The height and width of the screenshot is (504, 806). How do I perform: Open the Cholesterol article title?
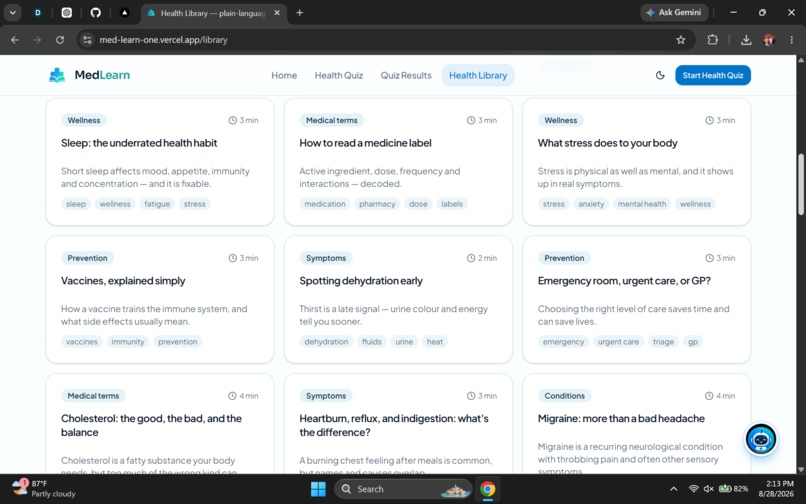coord(151,425)
